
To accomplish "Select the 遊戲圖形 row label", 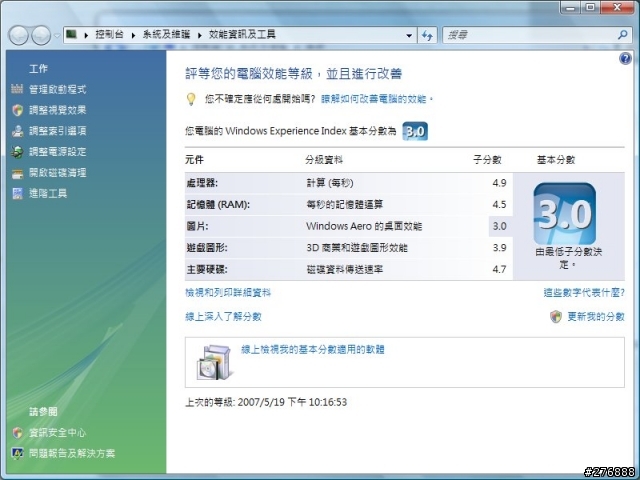I will tap(207, 248).
